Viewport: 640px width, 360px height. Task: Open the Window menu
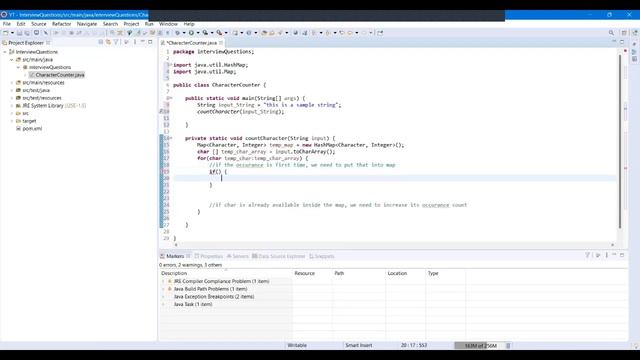coord(168,24)
